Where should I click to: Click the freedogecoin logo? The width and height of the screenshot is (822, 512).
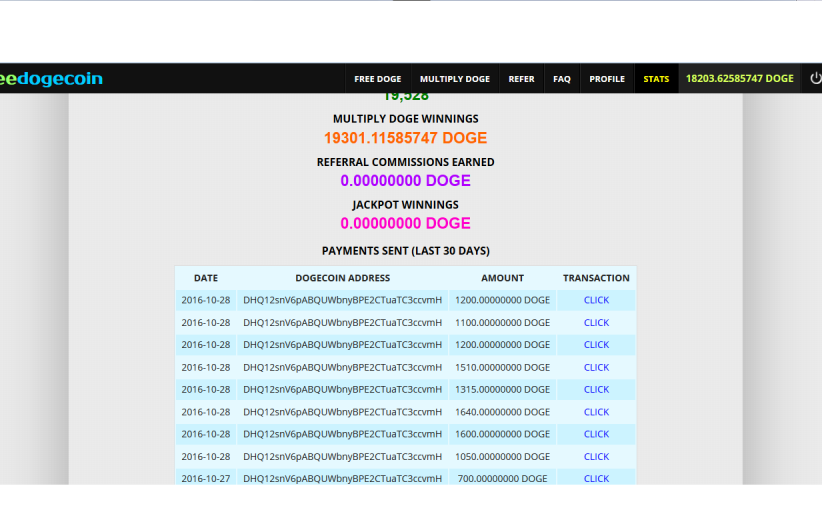pyautogui.click(x=51, y=79)
